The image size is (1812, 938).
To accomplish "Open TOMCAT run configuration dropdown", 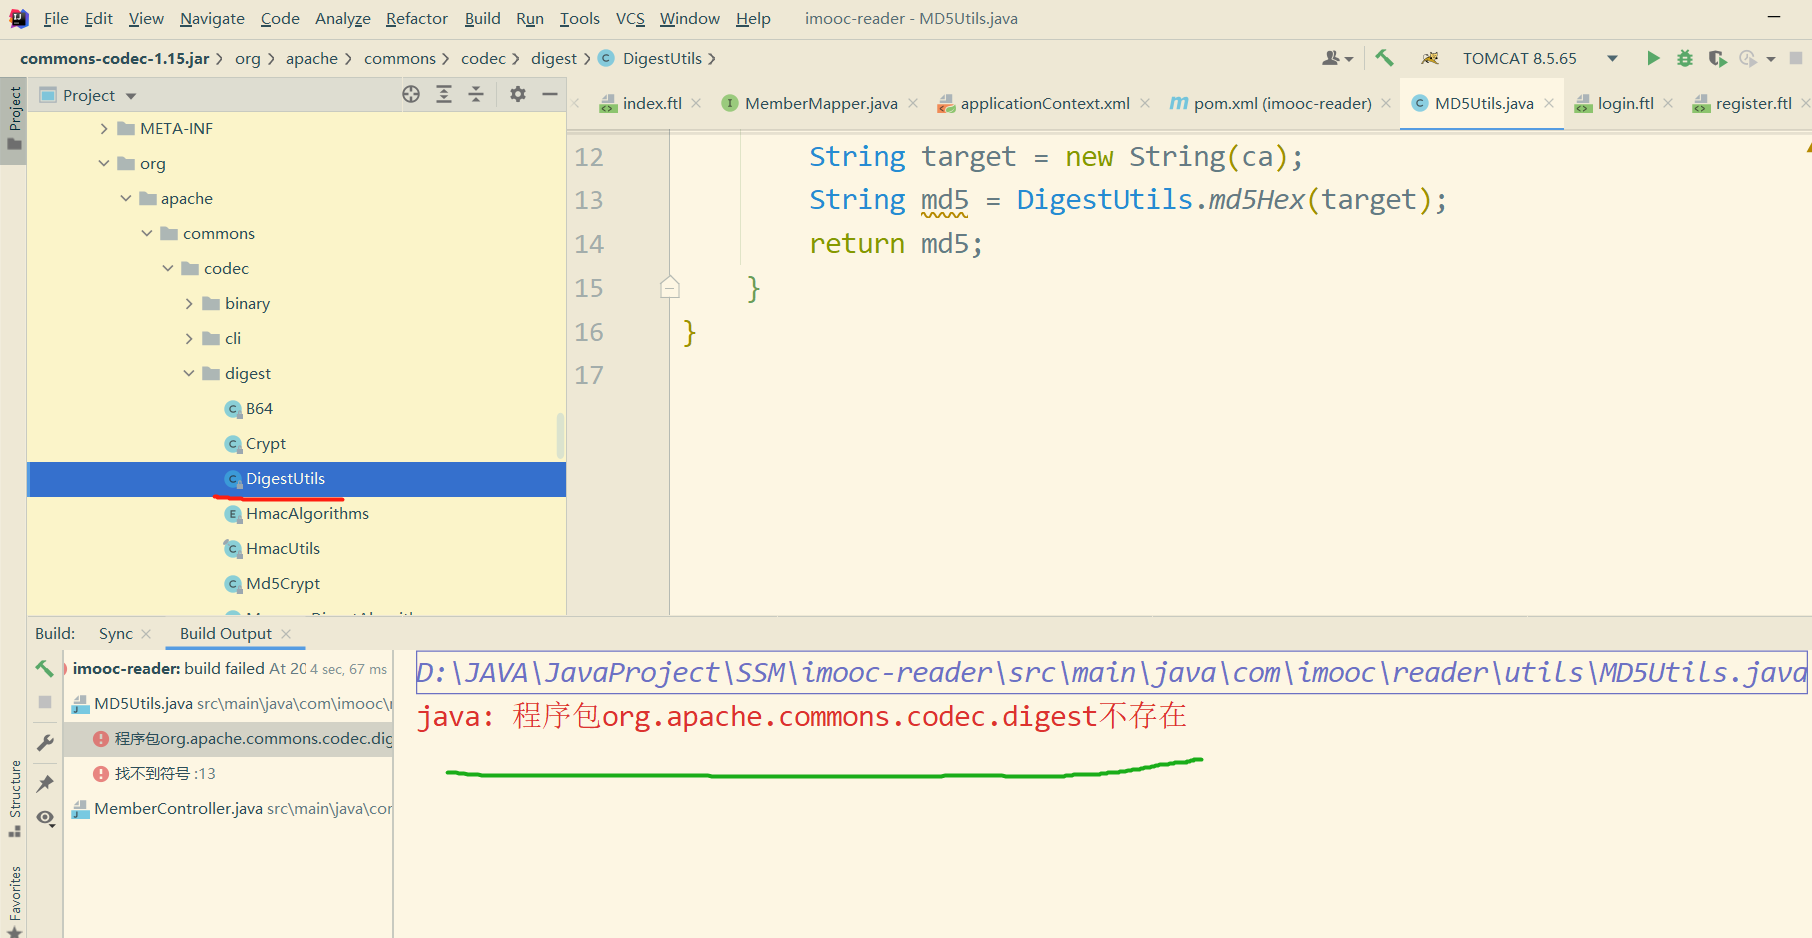I will click(x=1612, y=58).
